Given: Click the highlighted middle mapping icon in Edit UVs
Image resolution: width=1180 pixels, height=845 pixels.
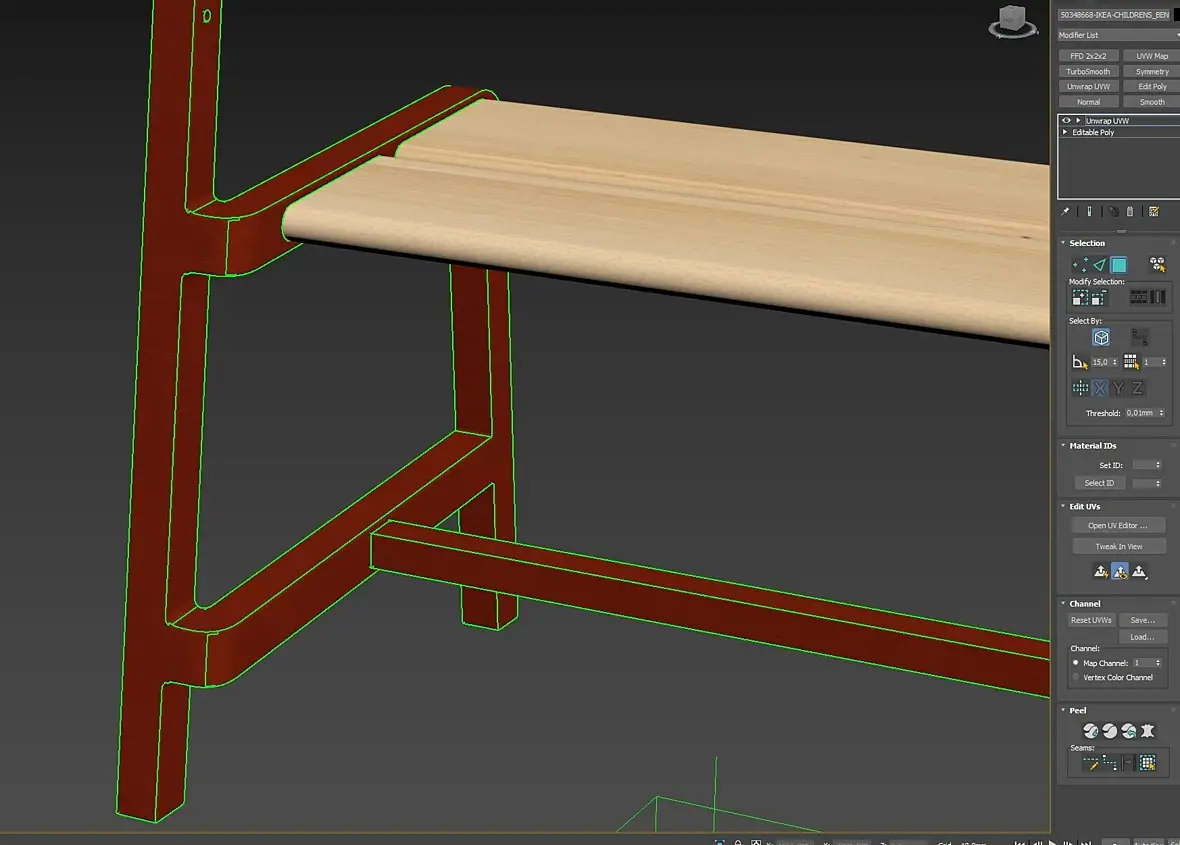Looking at the screenshot, I should (1120, 572).
